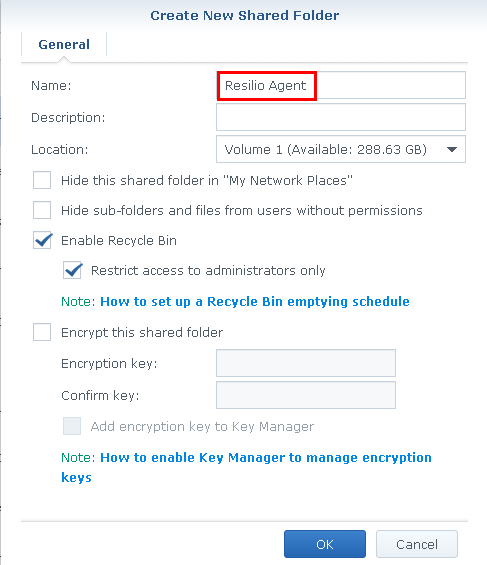Click the Name field containing Resilio Agent
The image size is (487, 565).
[341, 85]
